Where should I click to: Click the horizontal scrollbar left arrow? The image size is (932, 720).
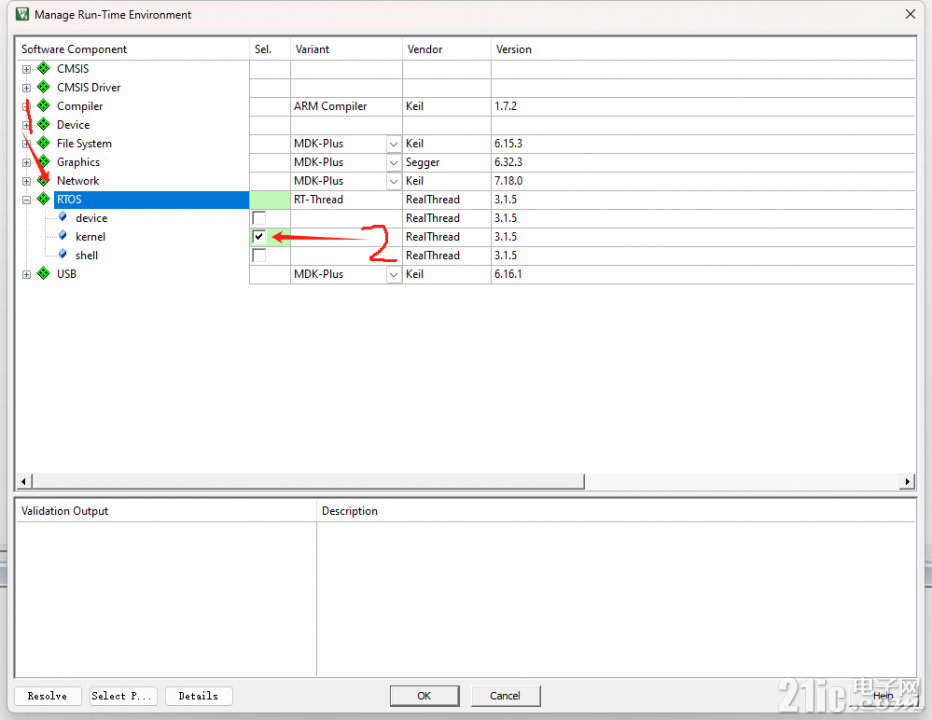point(23,481)
